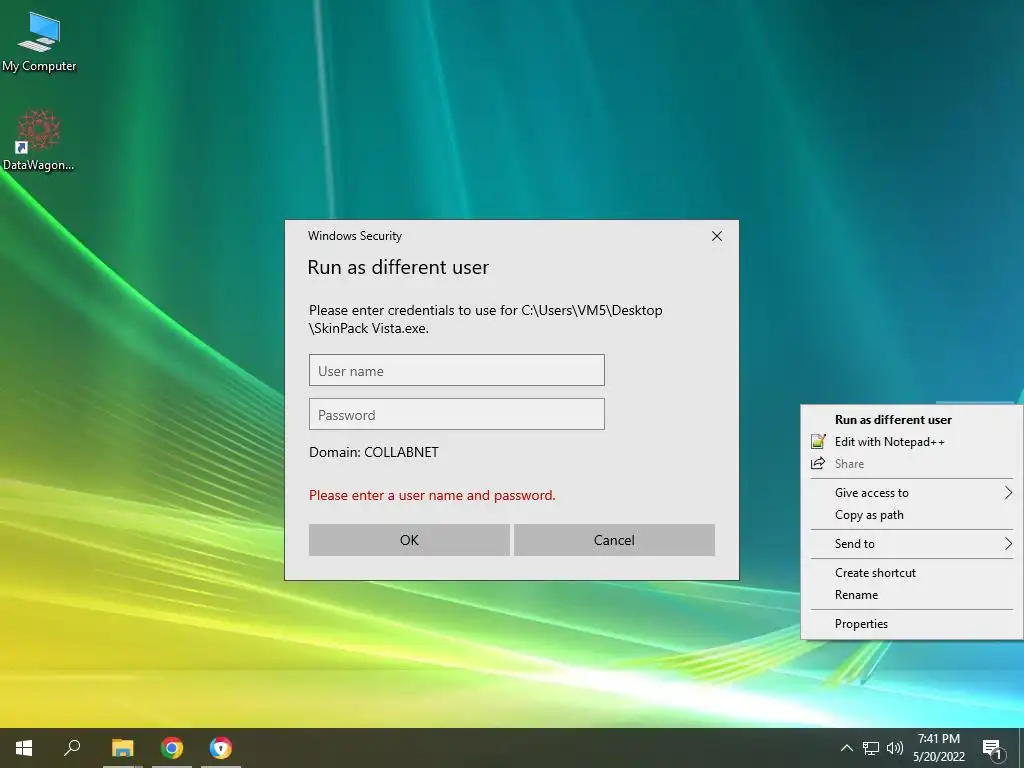This screenshot has width=1024, height=768.
Task: Select the greyed Share menu entry
Action: point(911,464)
